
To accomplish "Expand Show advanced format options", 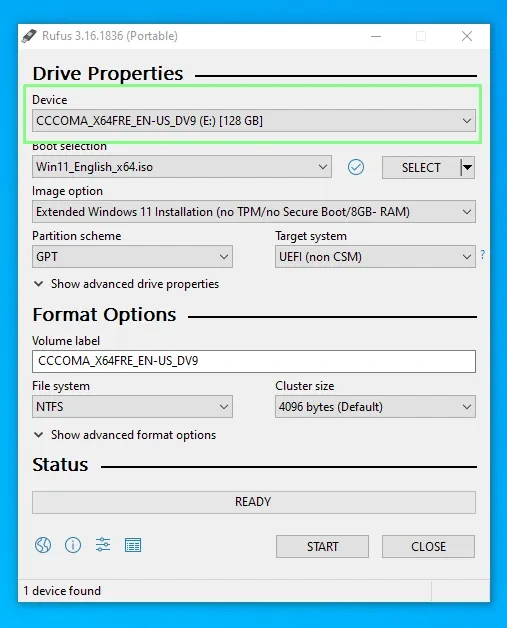I will 125,435.
